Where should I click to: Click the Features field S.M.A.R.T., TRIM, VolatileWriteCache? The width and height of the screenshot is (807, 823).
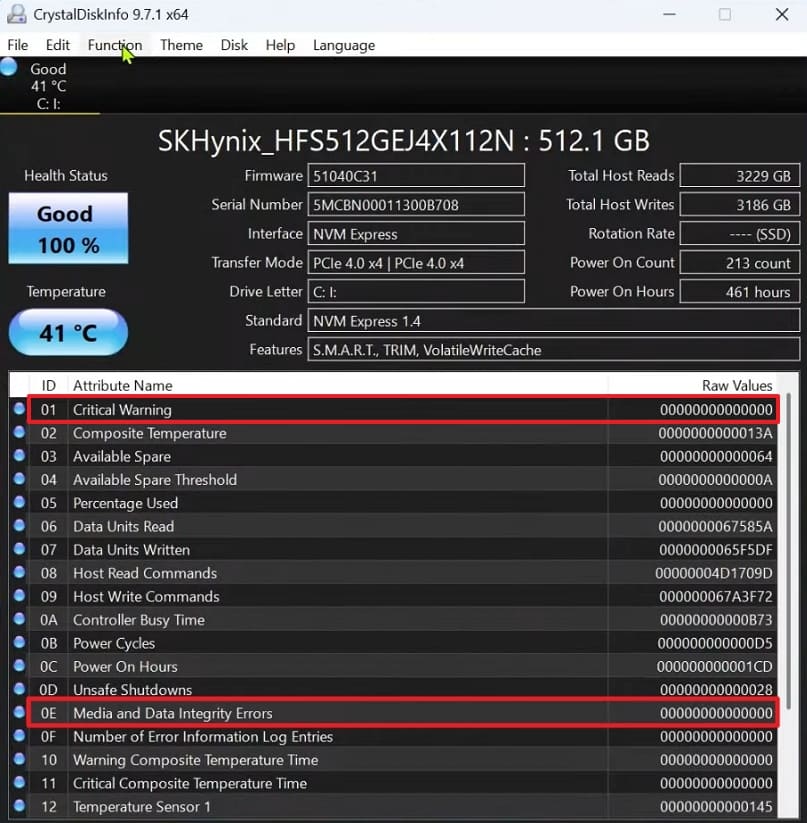554,350
